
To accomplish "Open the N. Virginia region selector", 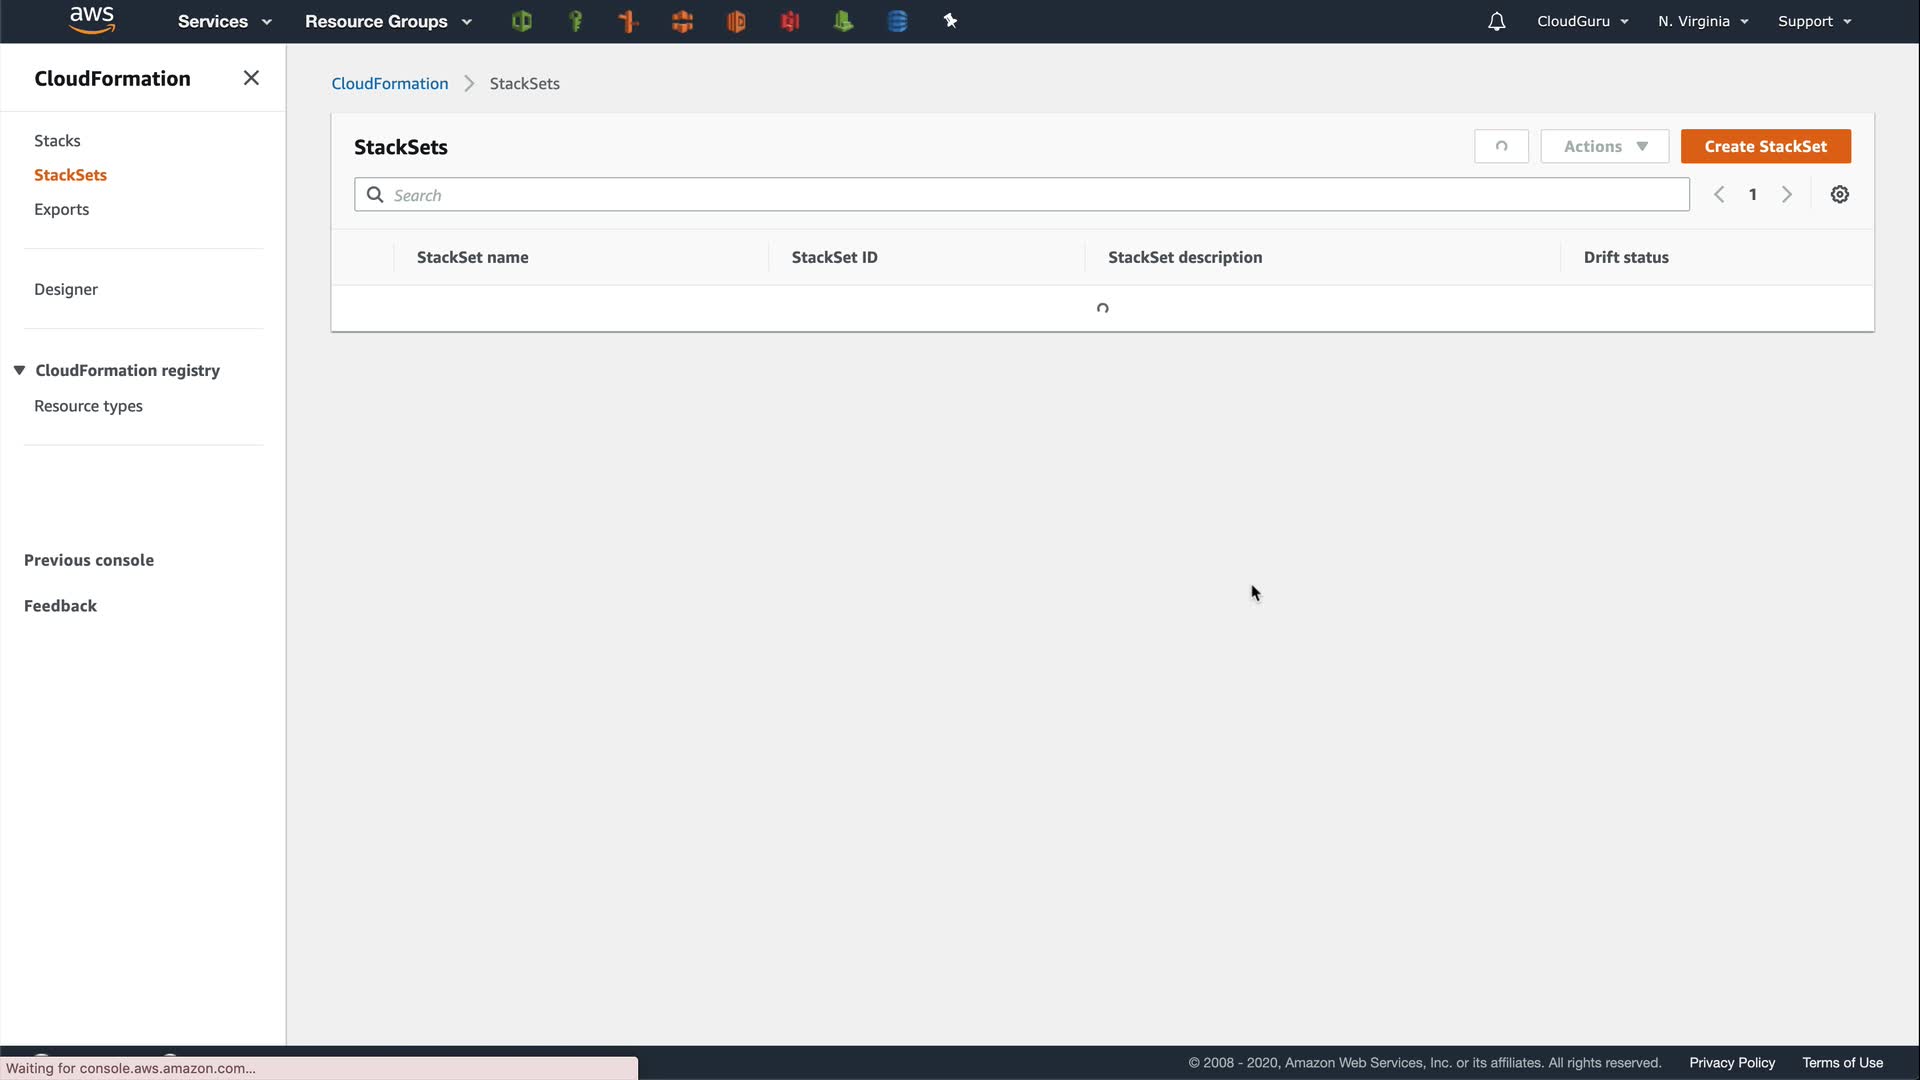I will point(1702,21).
